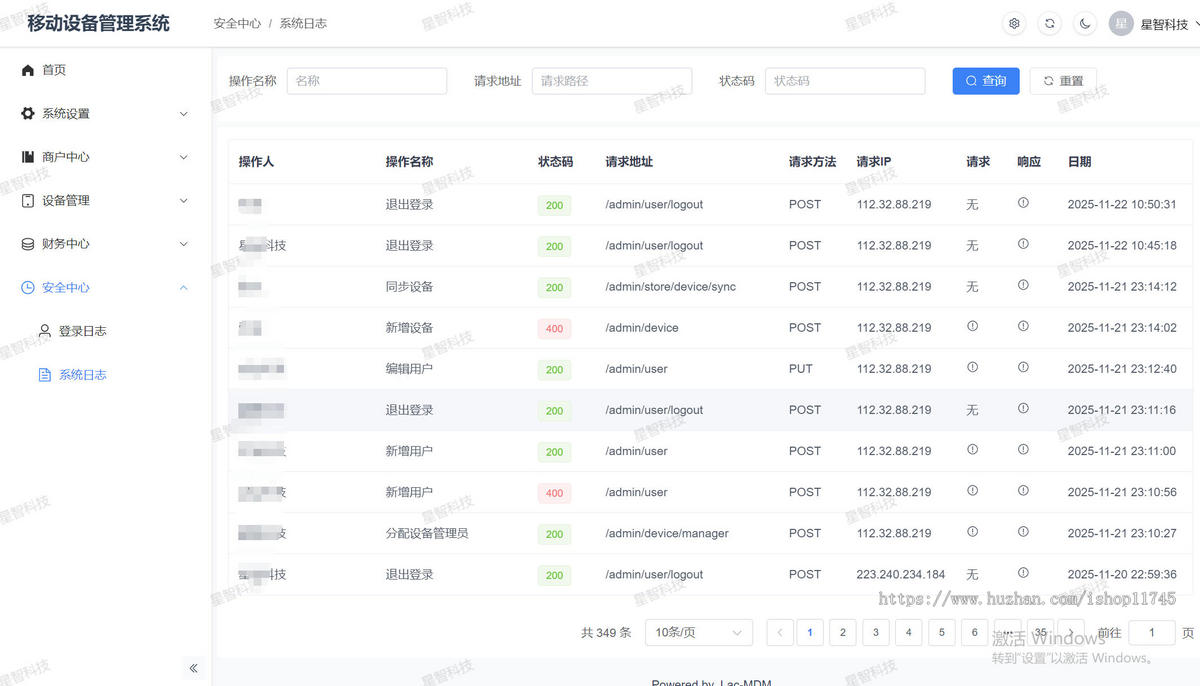Click the 查询 search button
Screen dimensions: 1200x686
coord(986,81)
